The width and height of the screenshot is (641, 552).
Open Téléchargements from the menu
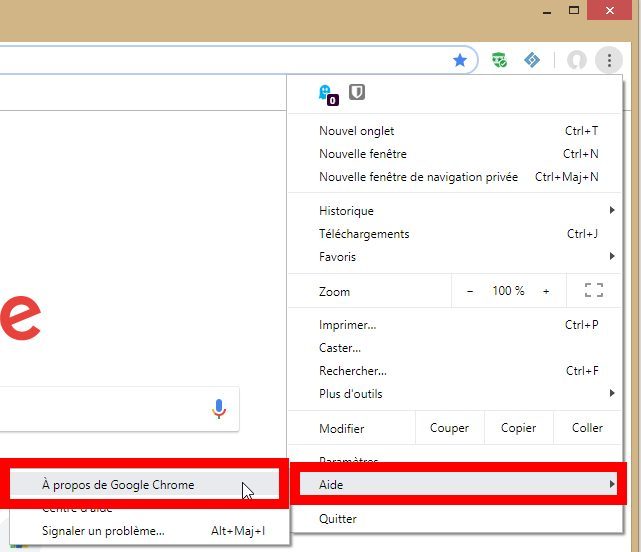tap(455, 233)
